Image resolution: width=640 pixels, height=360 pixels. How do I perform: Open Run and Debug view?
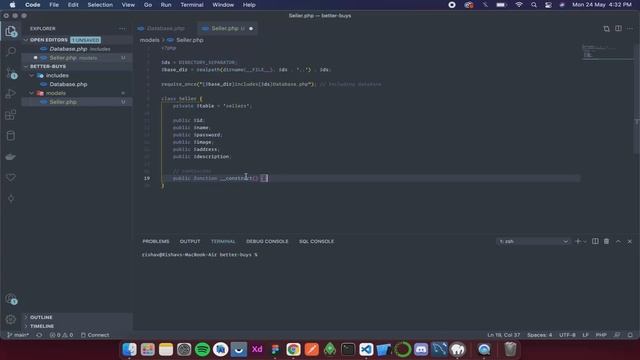pyautogui.click(x=11, y=93)
